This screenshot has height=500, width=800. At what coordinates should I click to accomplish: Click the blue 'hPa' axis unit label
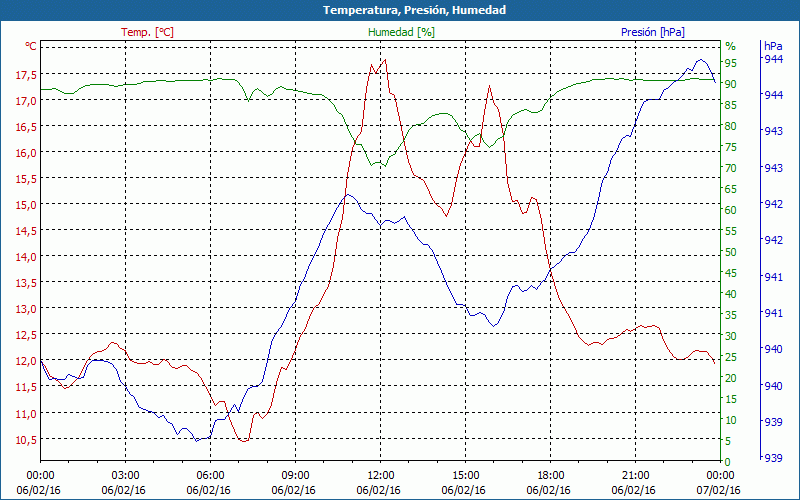click(x=773, y=46)
